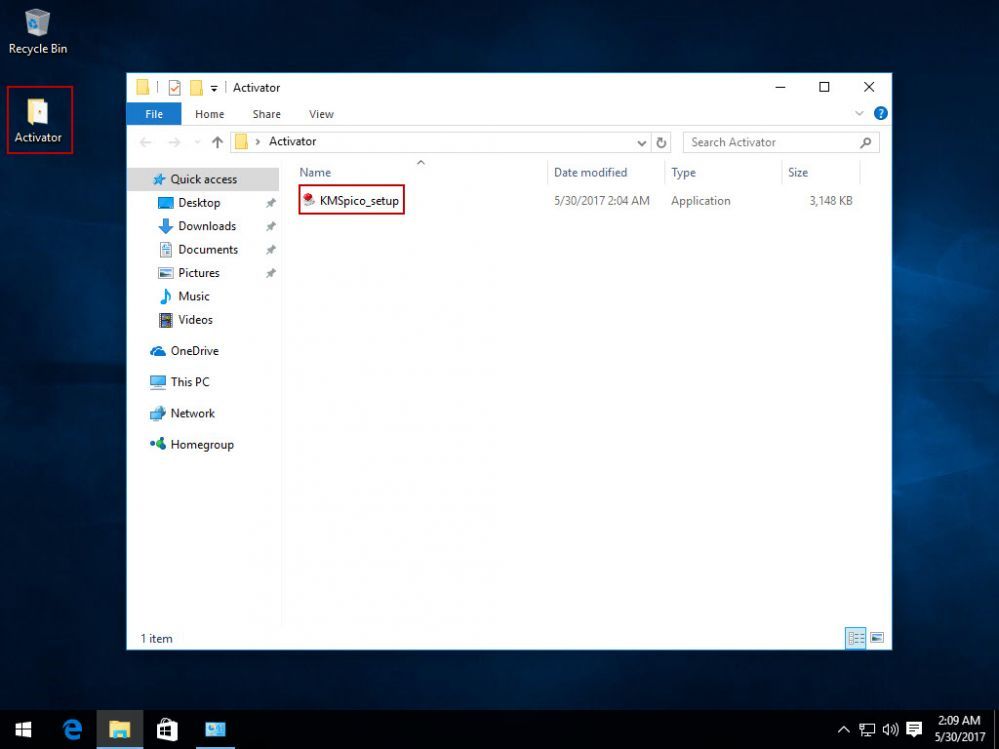Open the Windows Store taskbar icon
This screenshot has height=749, width=999.
coord(167,730)
